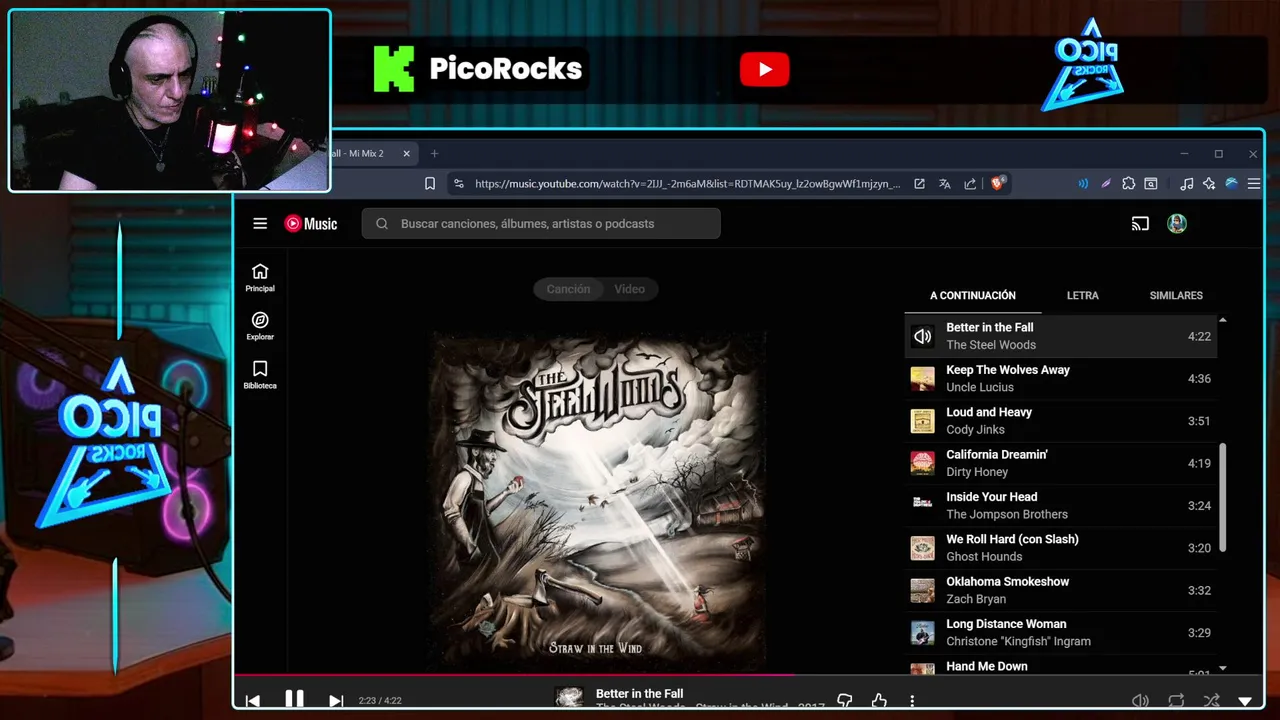
Task: Skip to the previous track
Action: [253, 701]
